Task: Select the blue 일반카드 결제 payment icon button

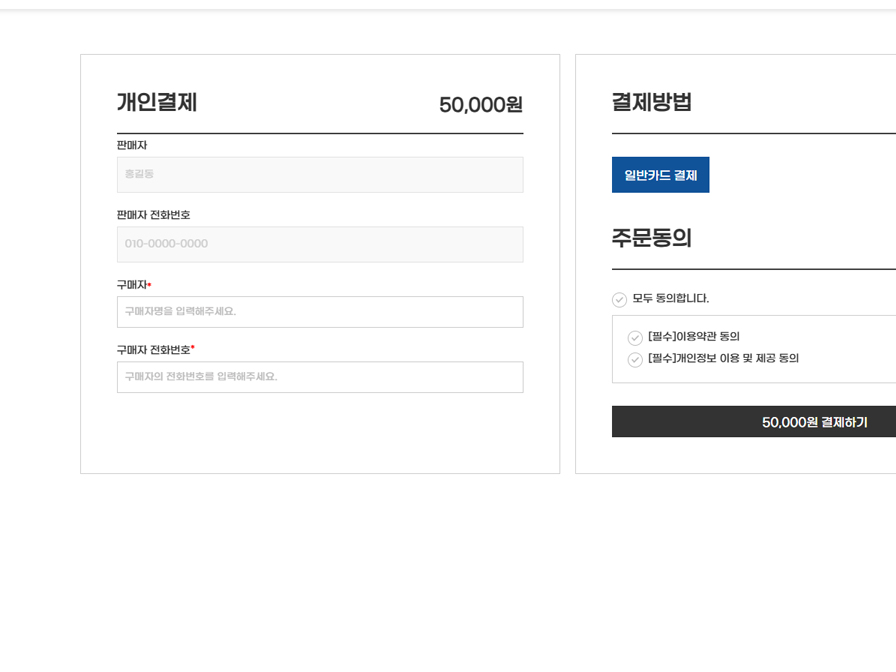Action: coord(660,174)
